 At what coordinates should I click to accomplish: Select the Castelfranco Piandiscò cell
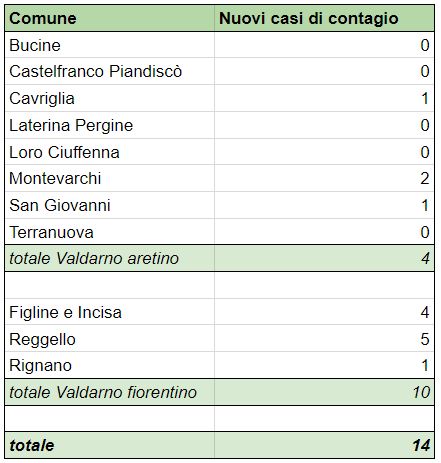point(110,71)
